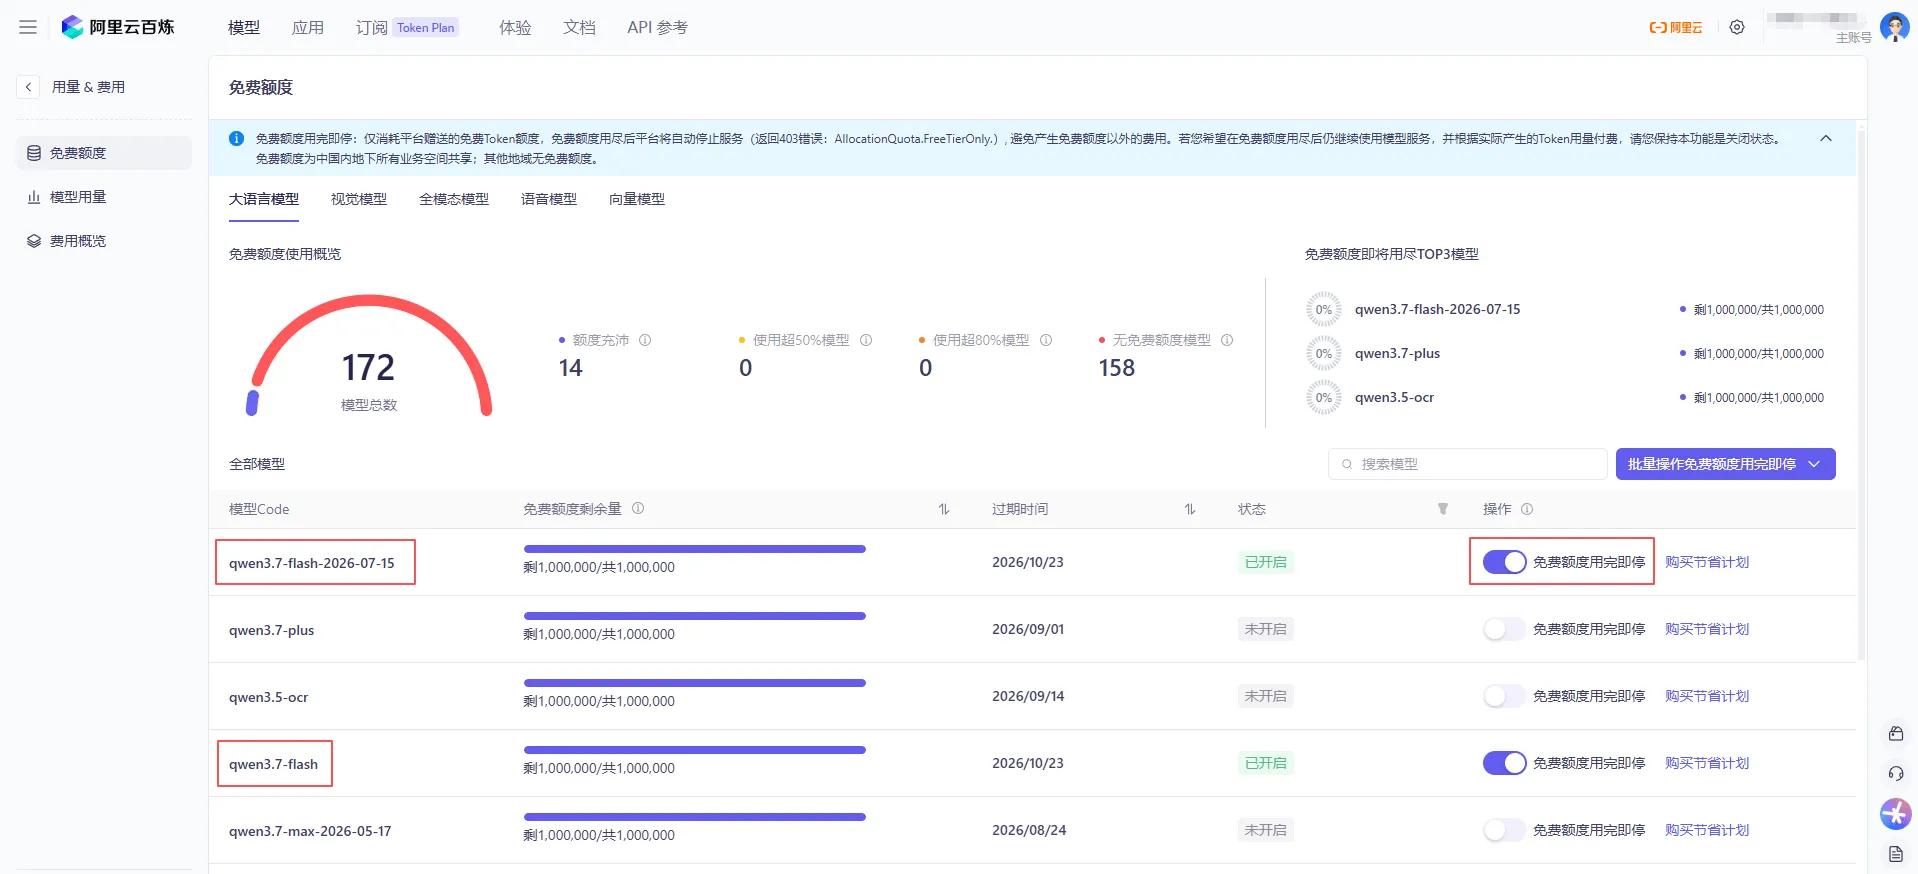The width and height of the screenshot is (1918, 874).
Task: Click the 未开启 status for qwen3.7-plus
Action: [1265, 629]
